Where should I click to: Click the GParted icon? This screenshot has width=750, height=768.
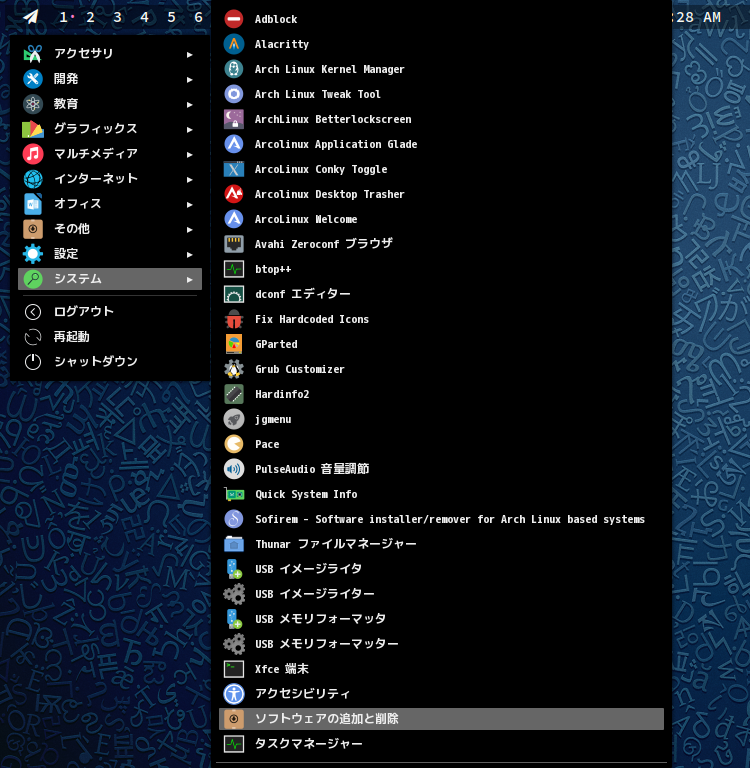[234, 344]
